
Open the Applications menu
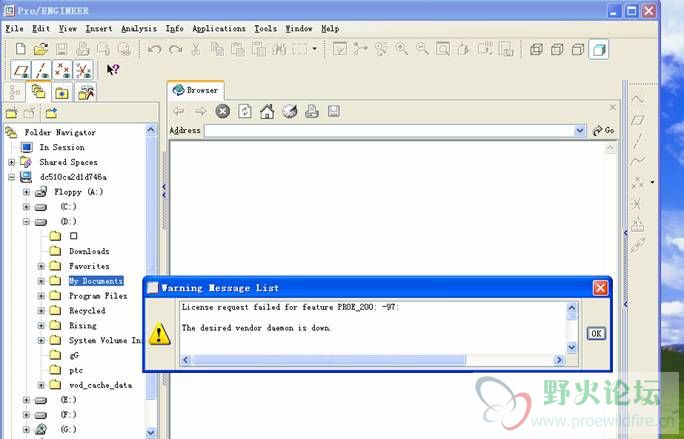pyautogui.click(x=219, y=28)
